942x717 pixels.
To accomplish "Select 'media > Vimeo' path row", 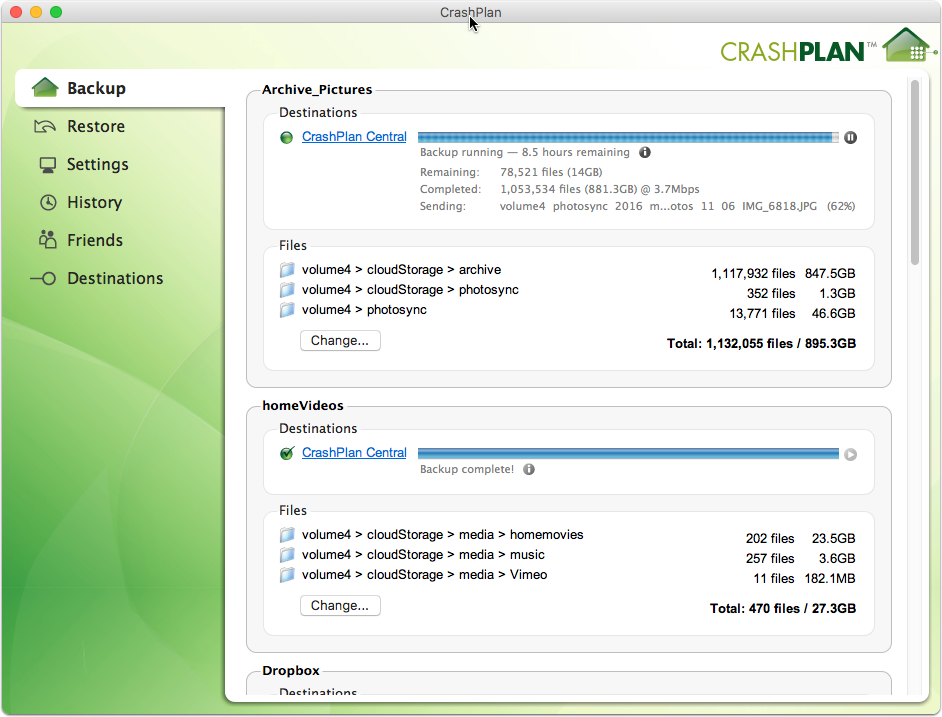I will click(x=424, y=575).
